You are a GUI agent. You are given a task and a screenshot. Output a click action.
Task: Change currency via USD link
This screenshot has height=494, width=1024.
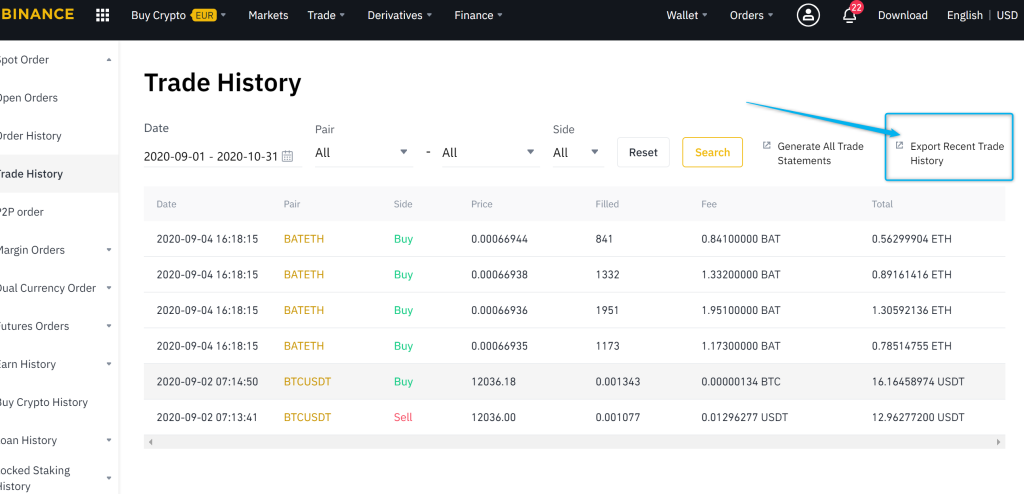click(1007, 15)
